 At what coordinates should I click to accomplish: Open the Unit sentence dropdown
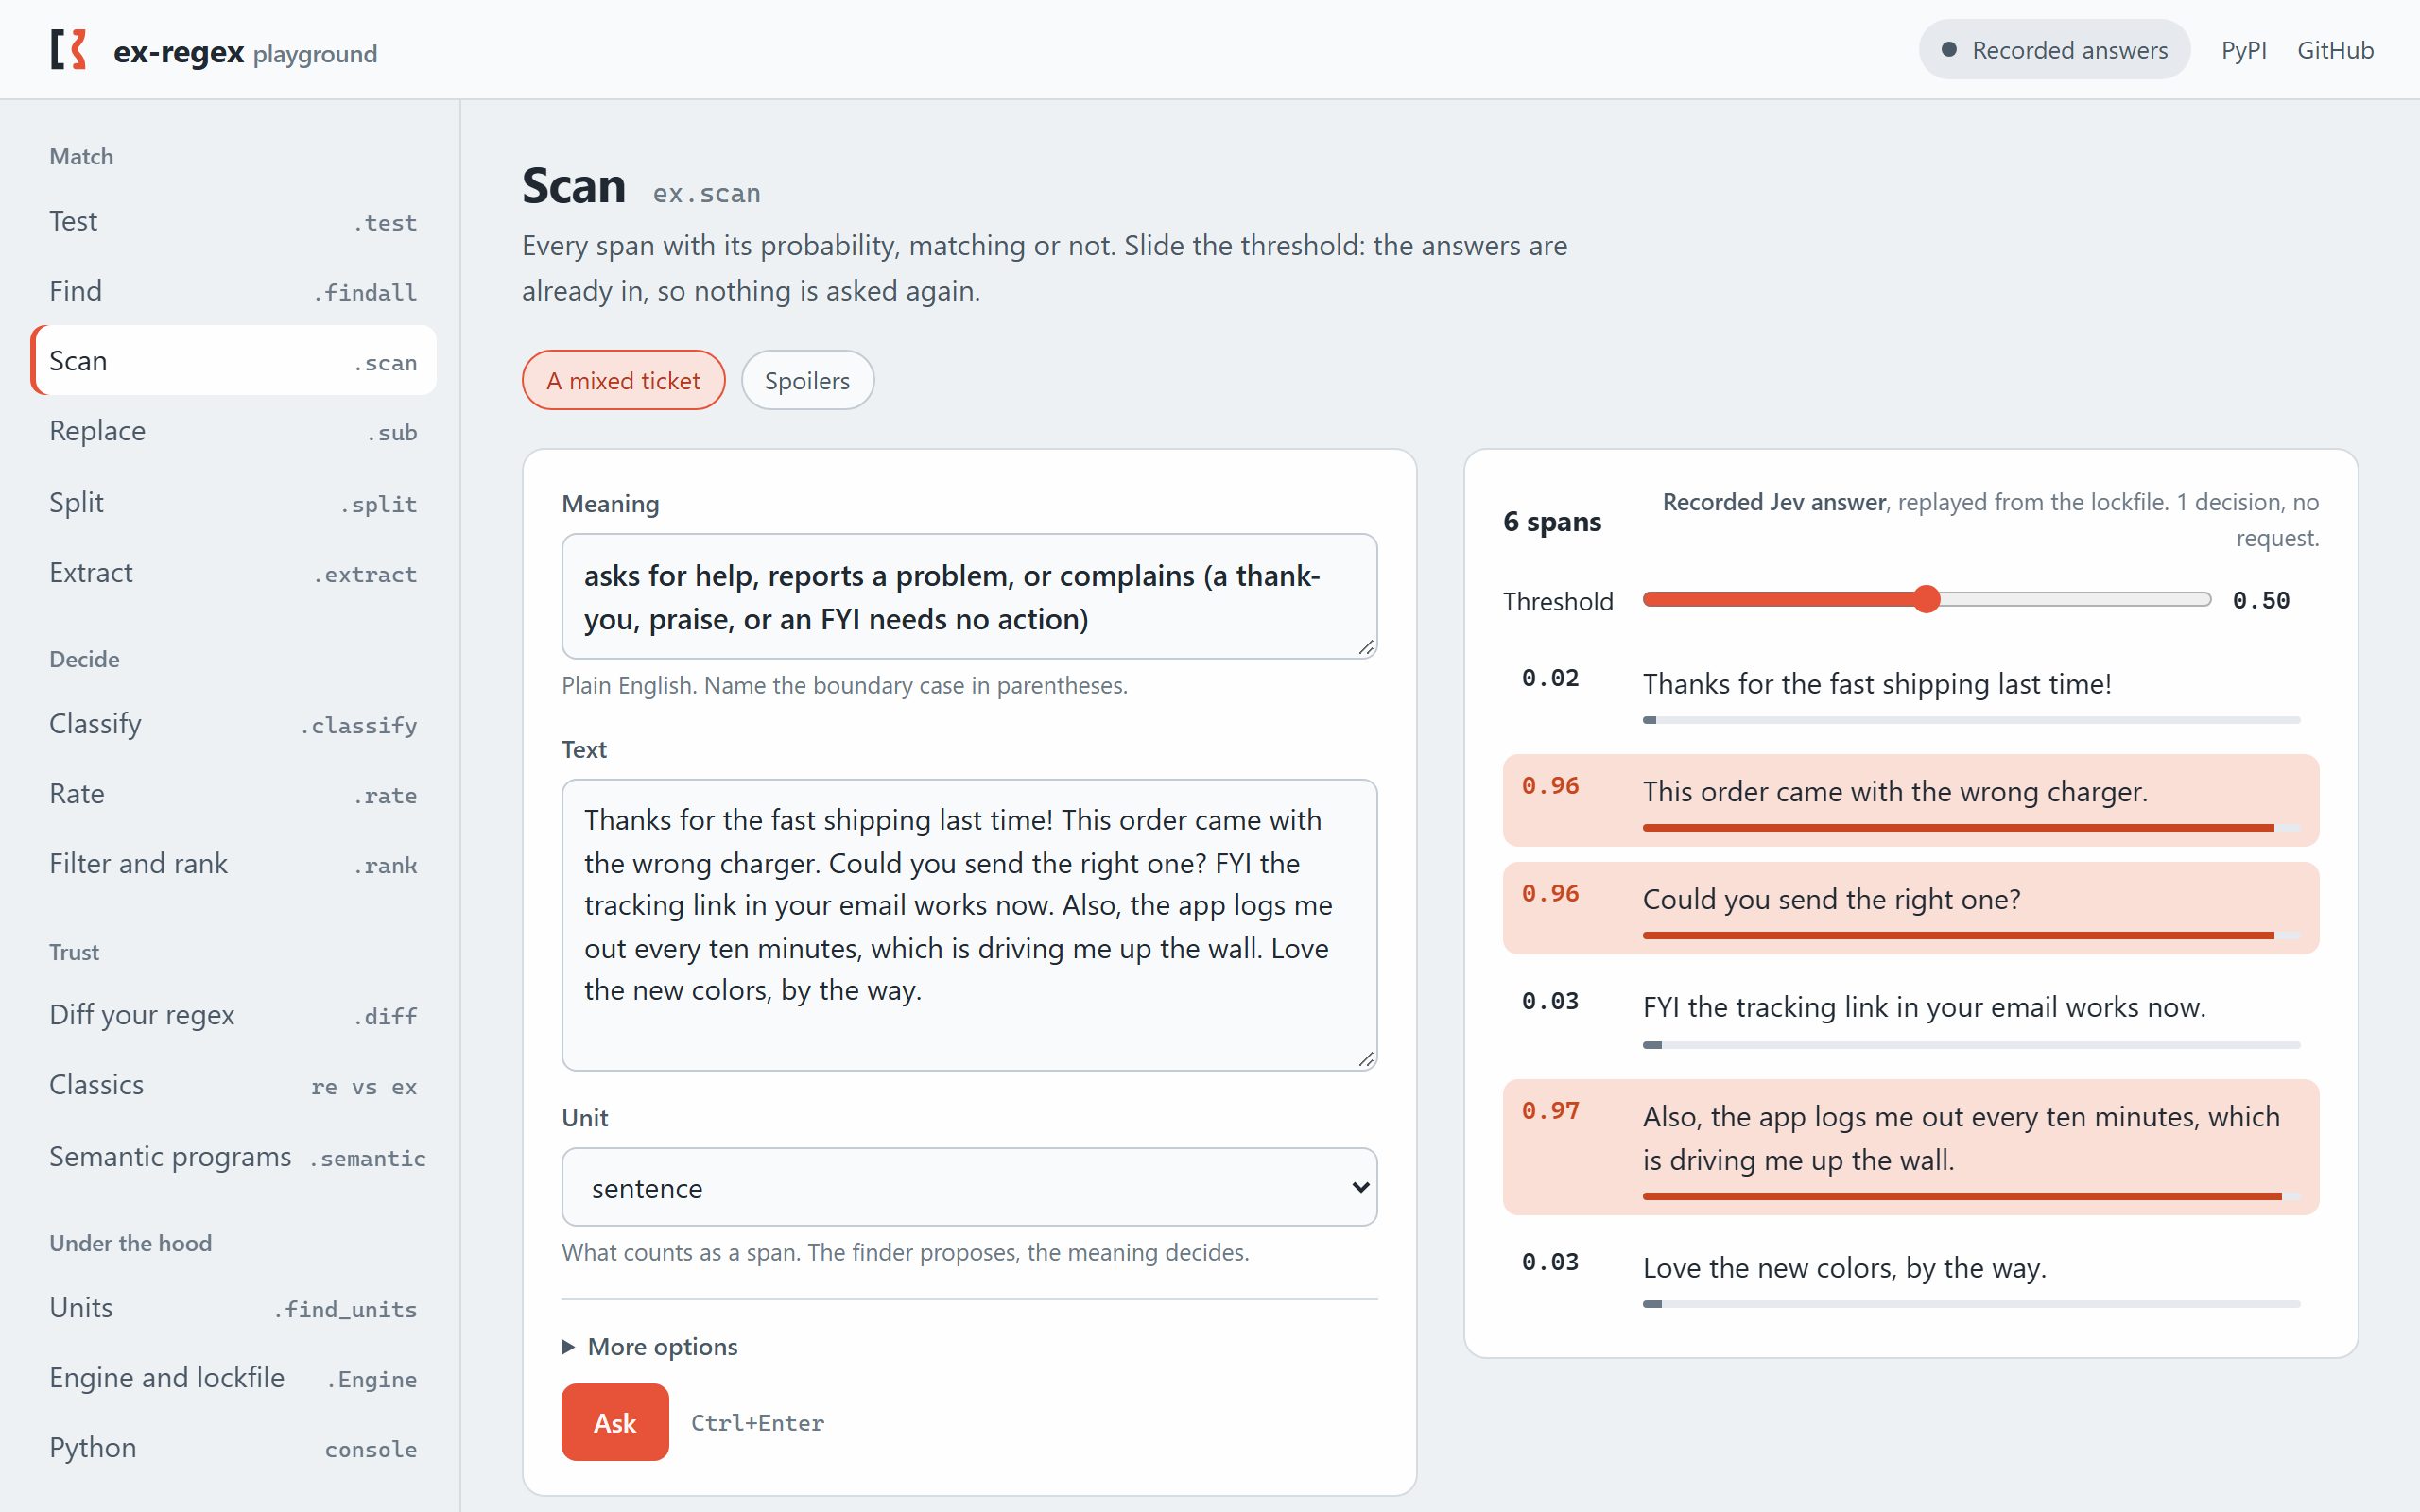click(969, 1187)
